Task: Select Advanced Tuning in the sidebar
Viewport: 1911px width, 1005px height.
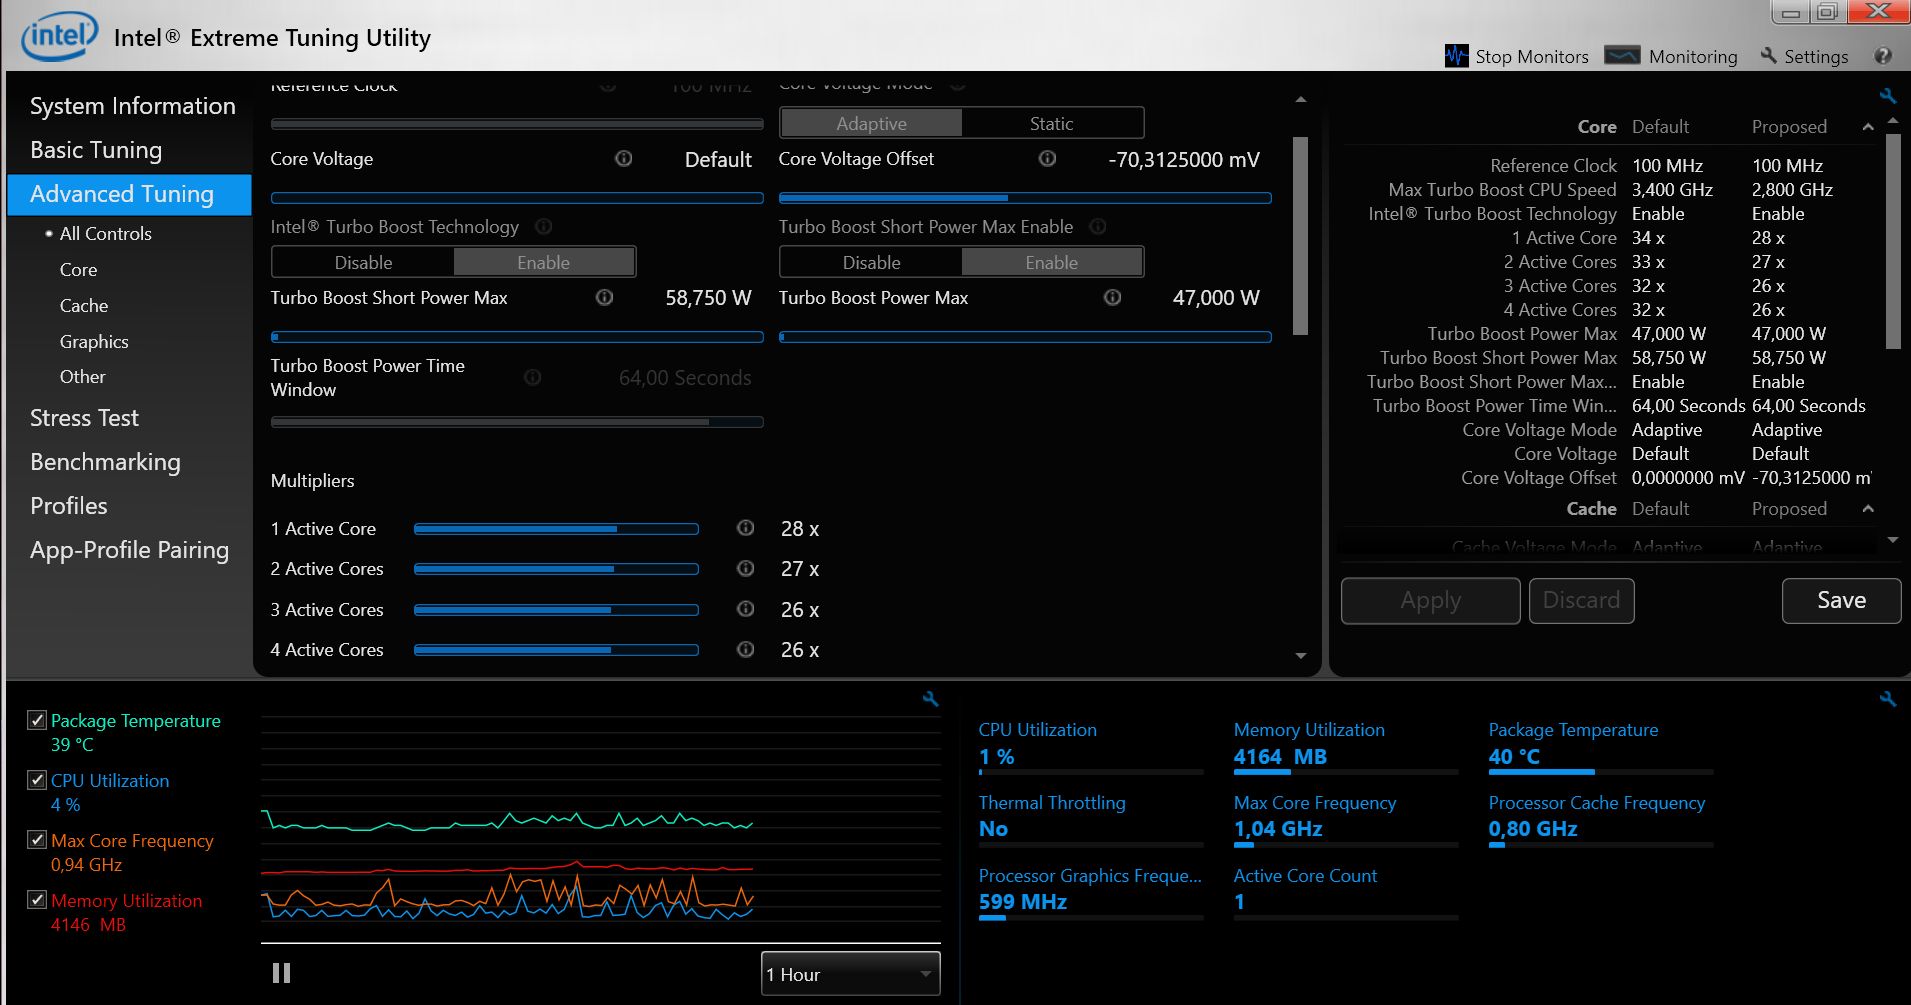Action: click(x=129, y=194)
